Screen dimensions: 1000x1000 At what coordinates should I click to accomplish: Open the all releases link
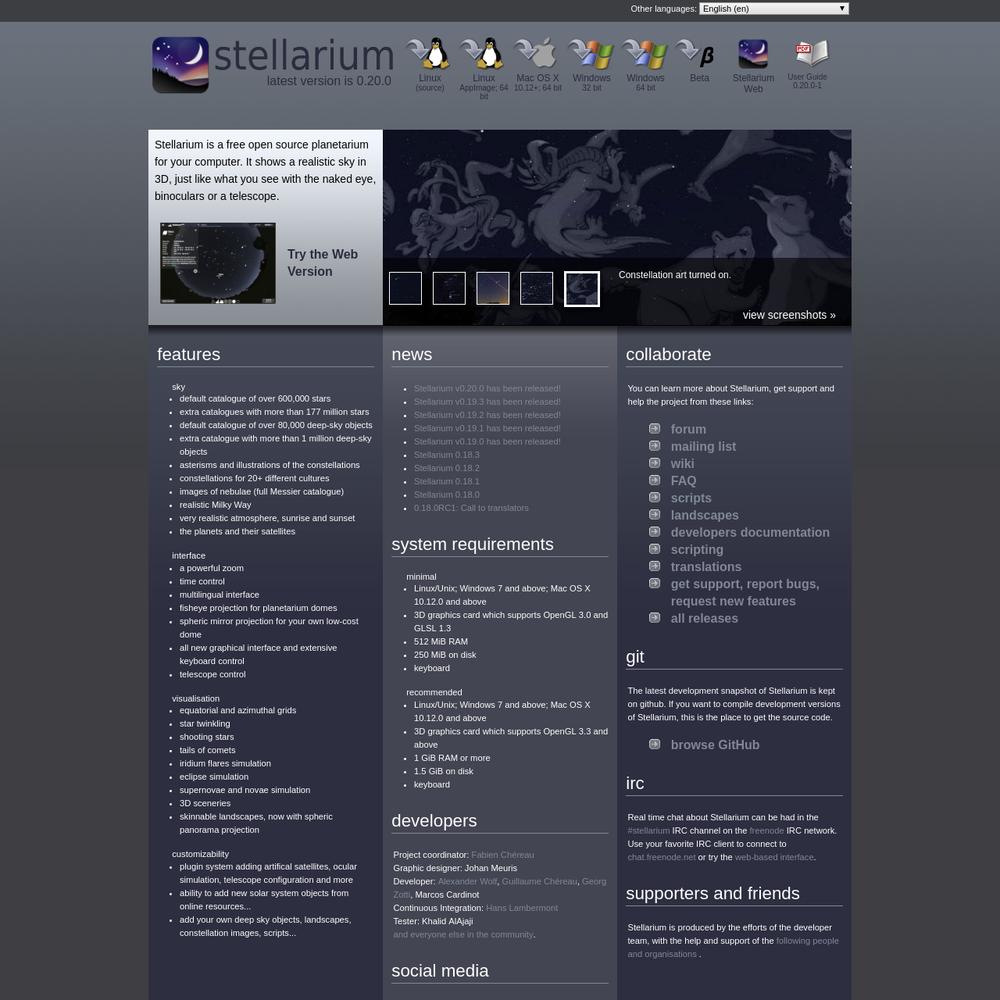point(704,619)
